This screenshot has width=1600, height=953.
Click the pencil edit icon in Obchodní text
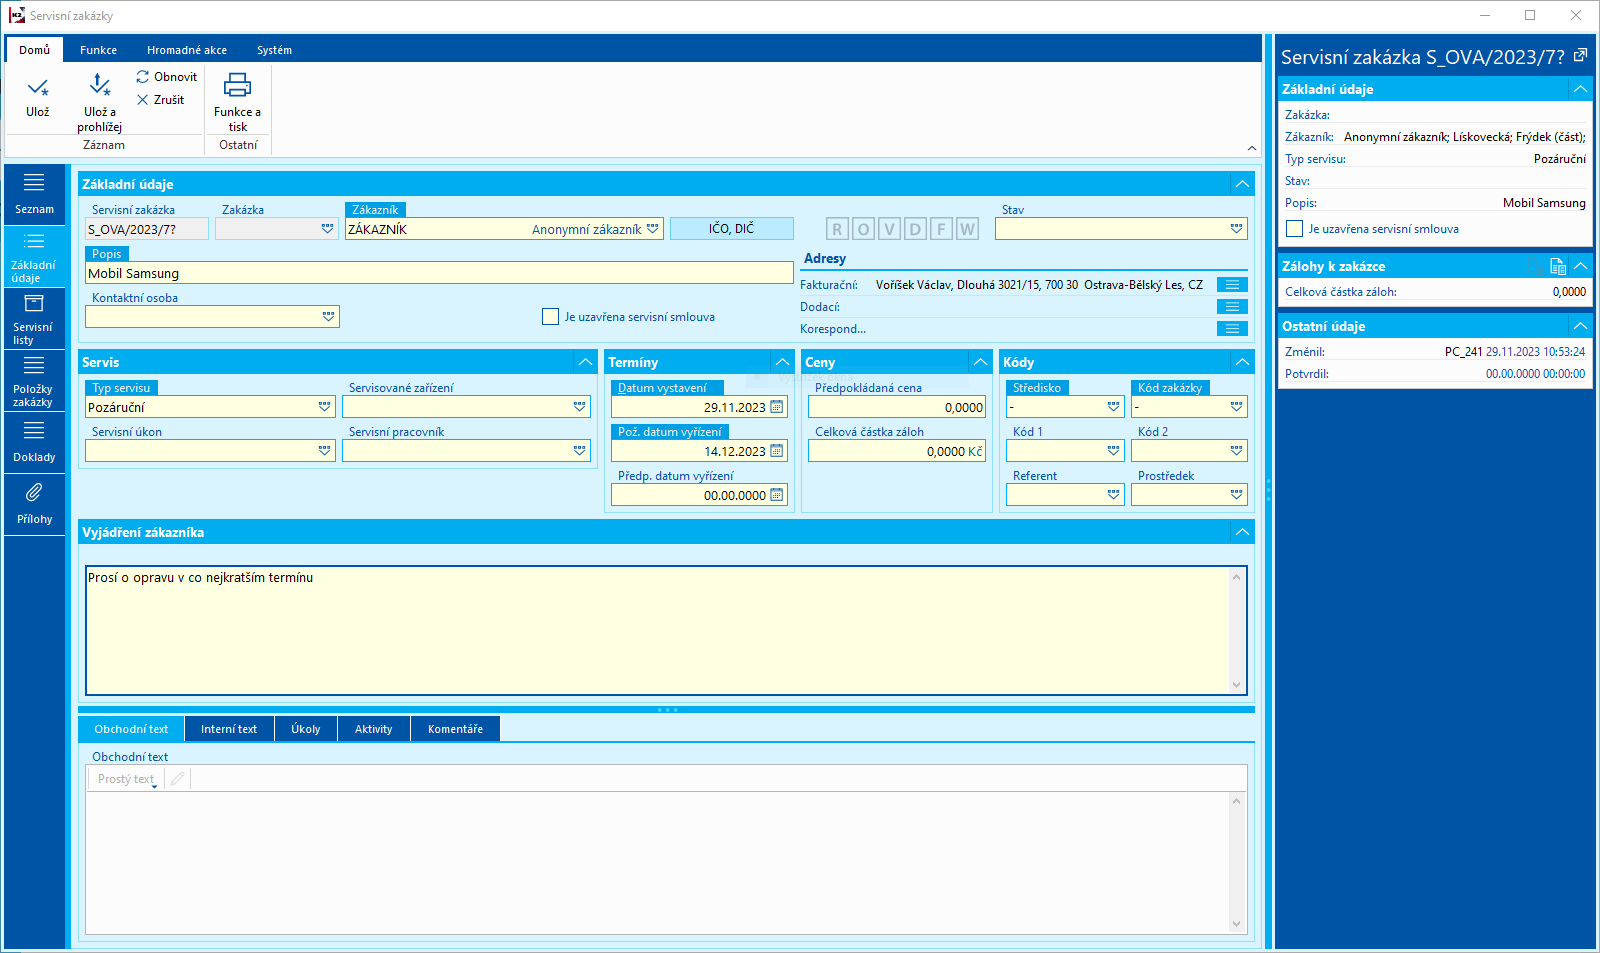tap(178, 779)
